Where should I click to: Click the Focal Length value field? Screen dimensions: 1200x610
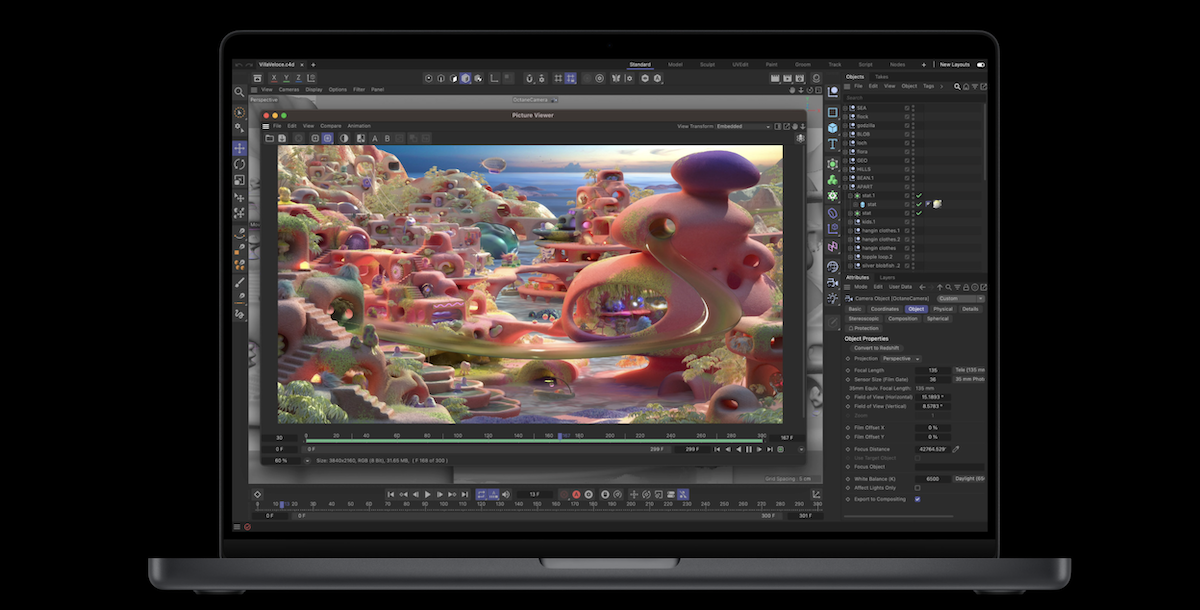coord(932,370)
